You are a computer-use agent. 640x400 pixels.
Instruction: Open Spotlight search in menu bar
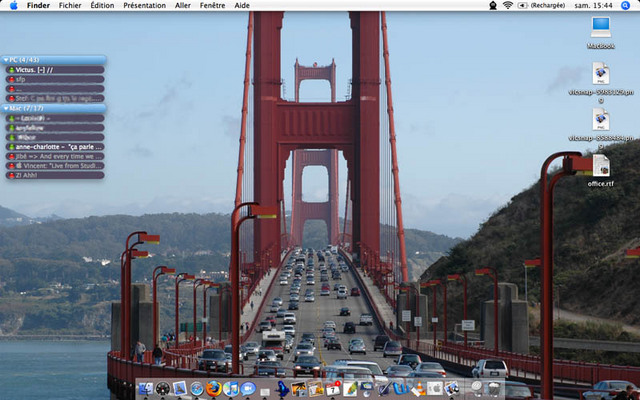click(625, 5)
